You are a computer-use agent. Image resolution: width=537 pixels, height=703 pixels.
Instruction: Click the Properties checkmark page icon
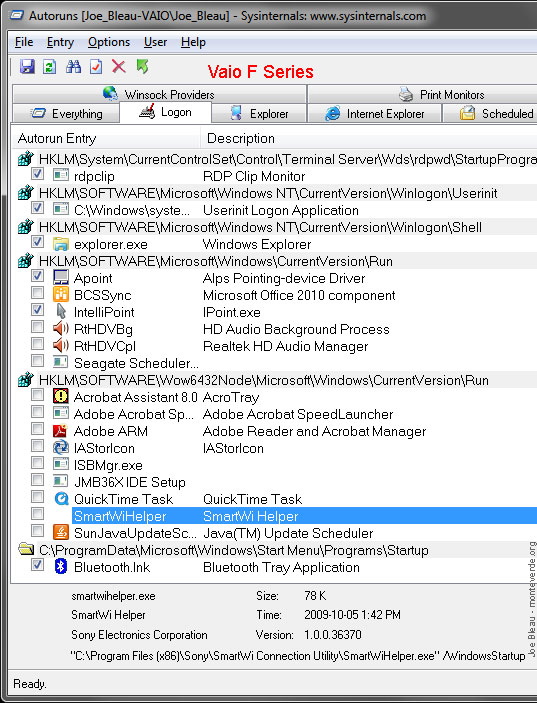click(x=96, y=67)
